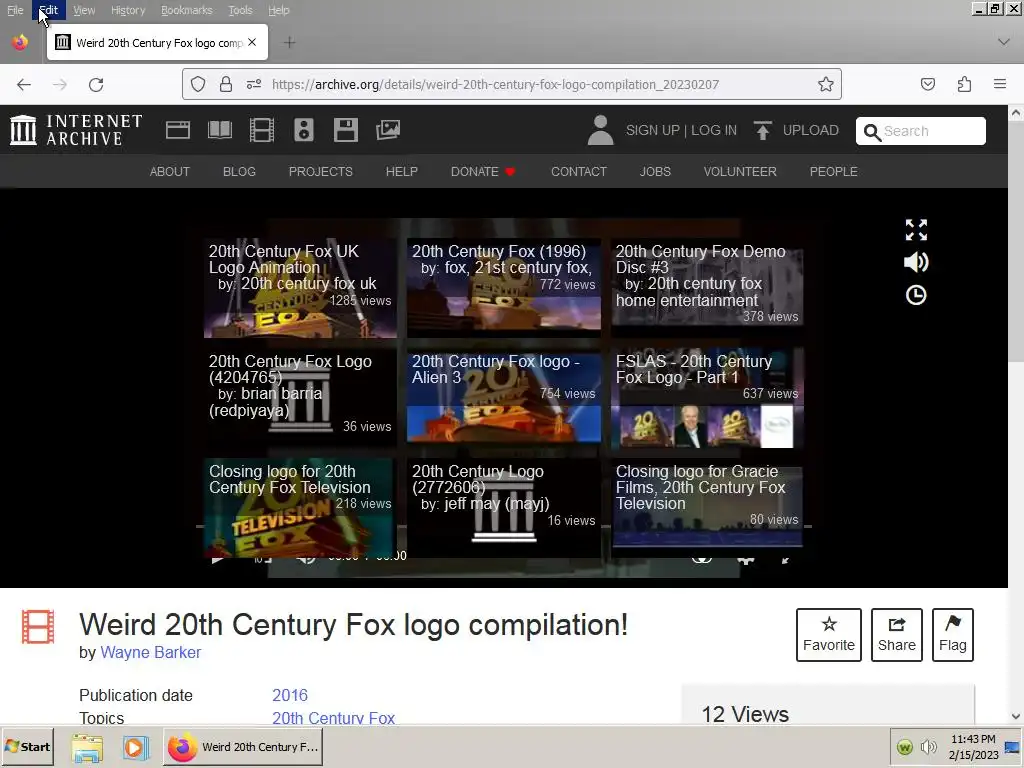Viewport: 1024px width, 768px height.
Task: Mute the video with the speaker icon
Action: tap(916, 262)
